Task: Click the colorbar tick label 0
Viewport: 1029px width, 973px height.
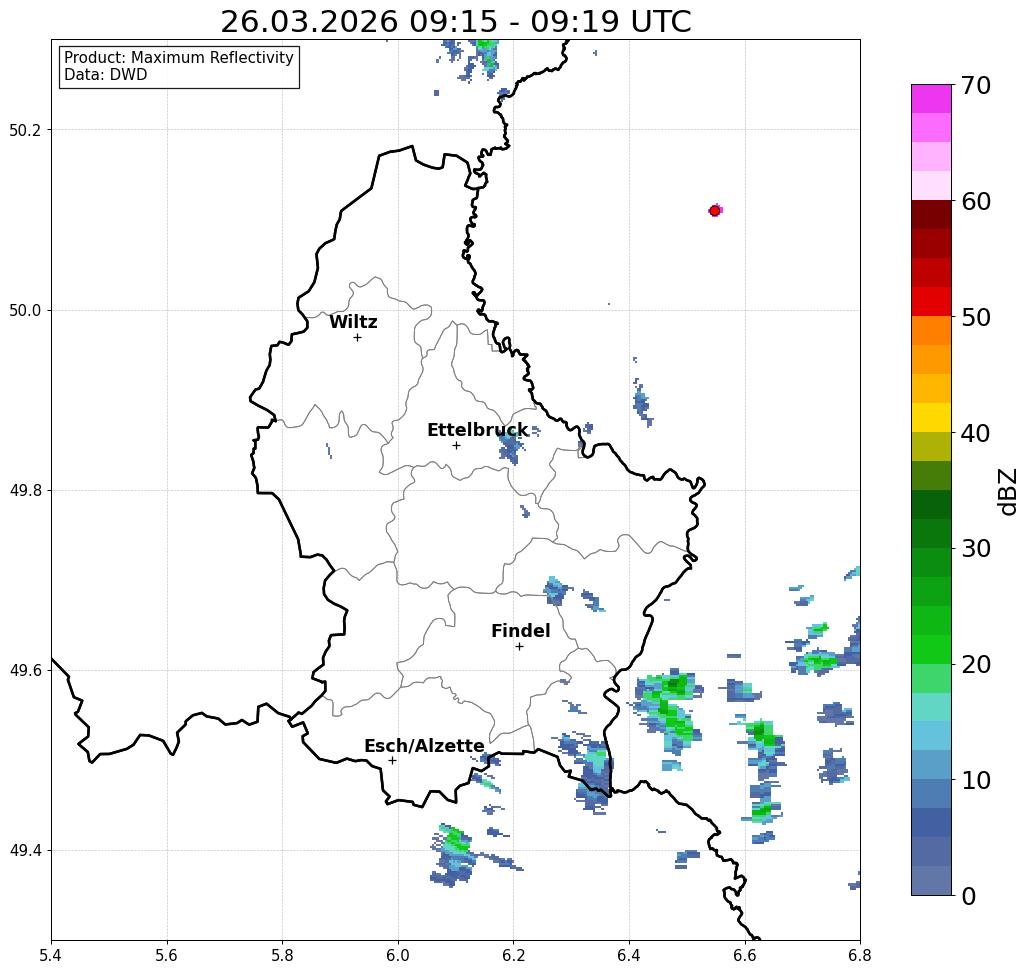Action: (969, 896)
